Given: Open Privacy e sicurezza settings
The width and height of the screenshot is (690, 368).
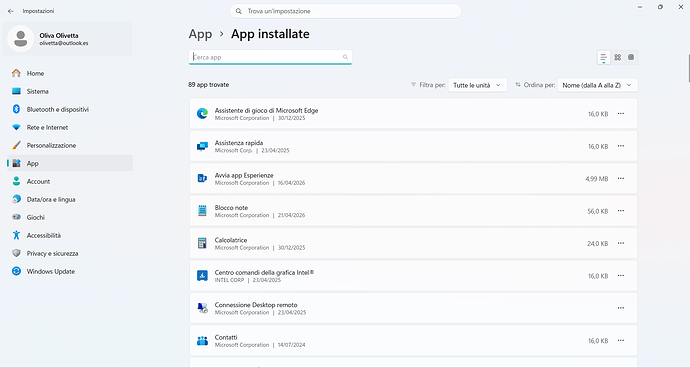Looking at the screenshot, I should tap(70, 254).
